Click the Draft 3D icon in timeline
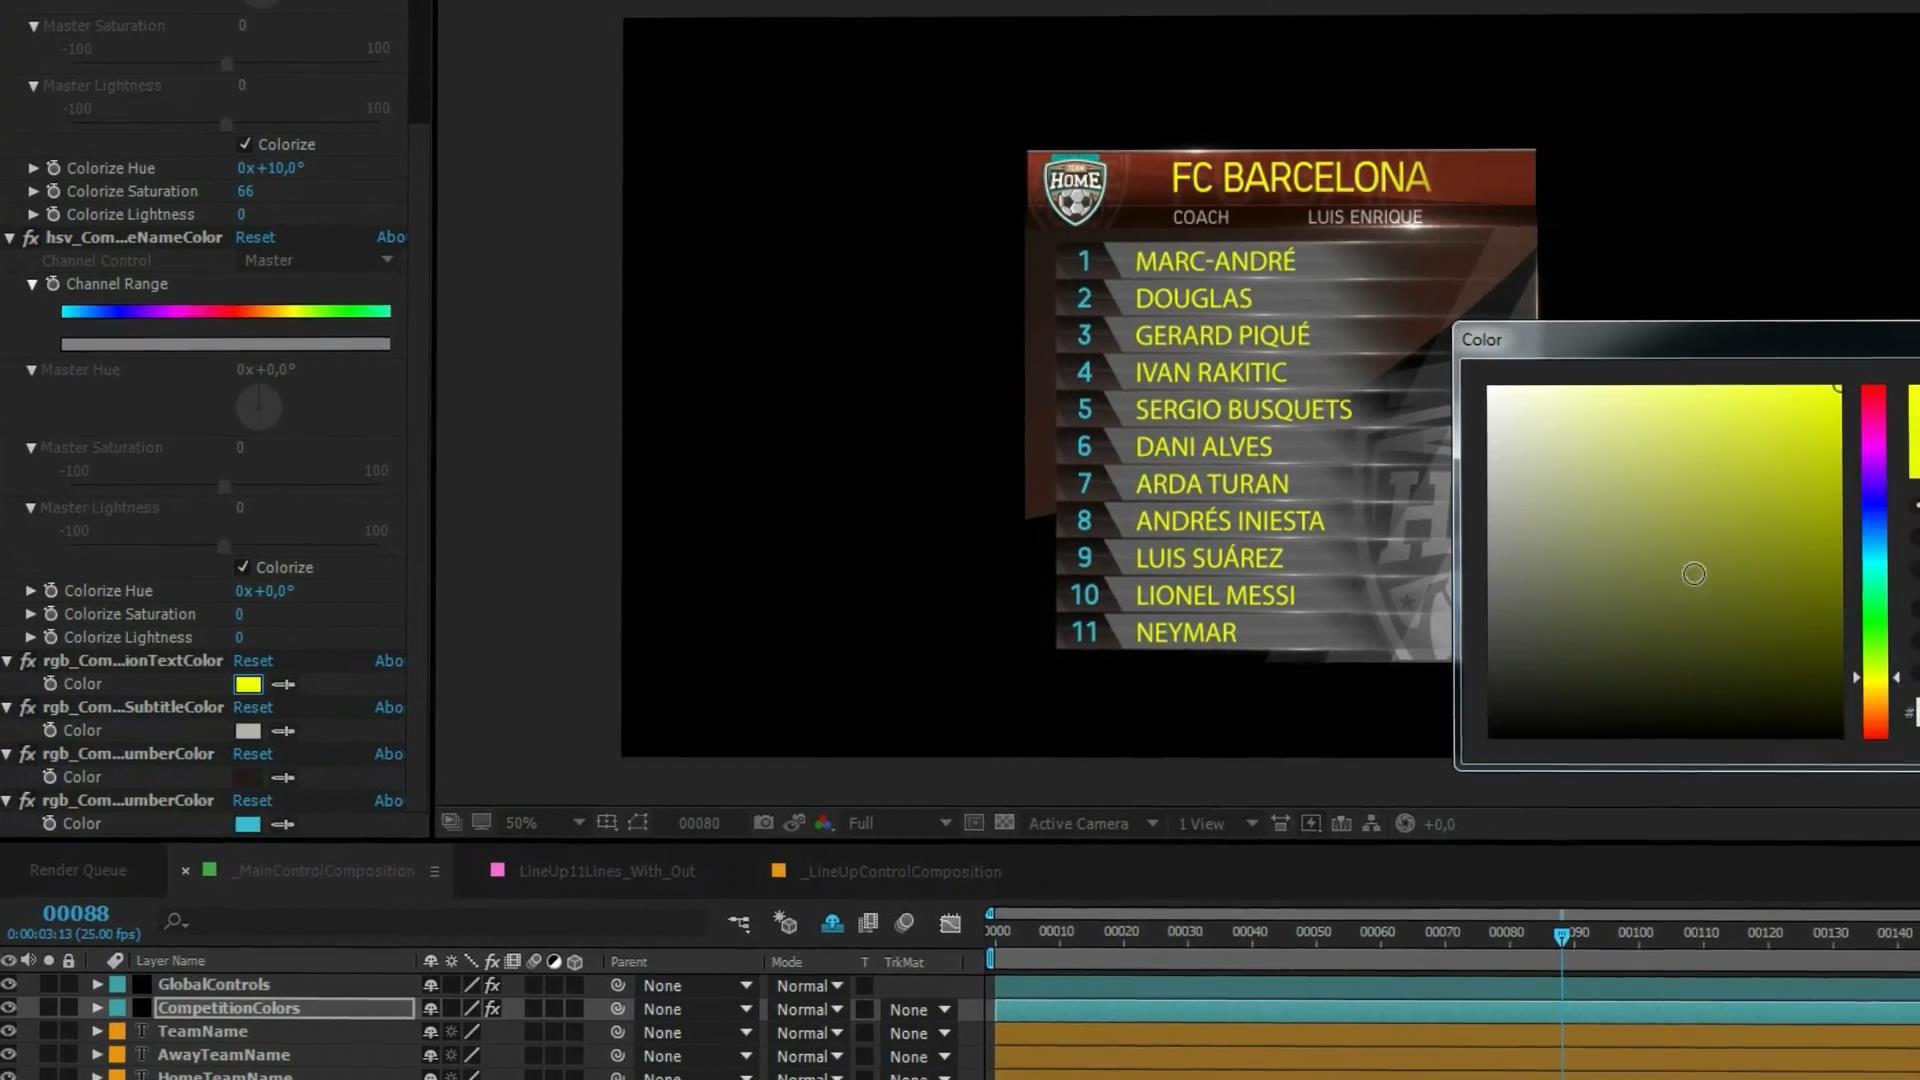The width and height of the screenshot is (1920, 1080). tap(786, 923)
